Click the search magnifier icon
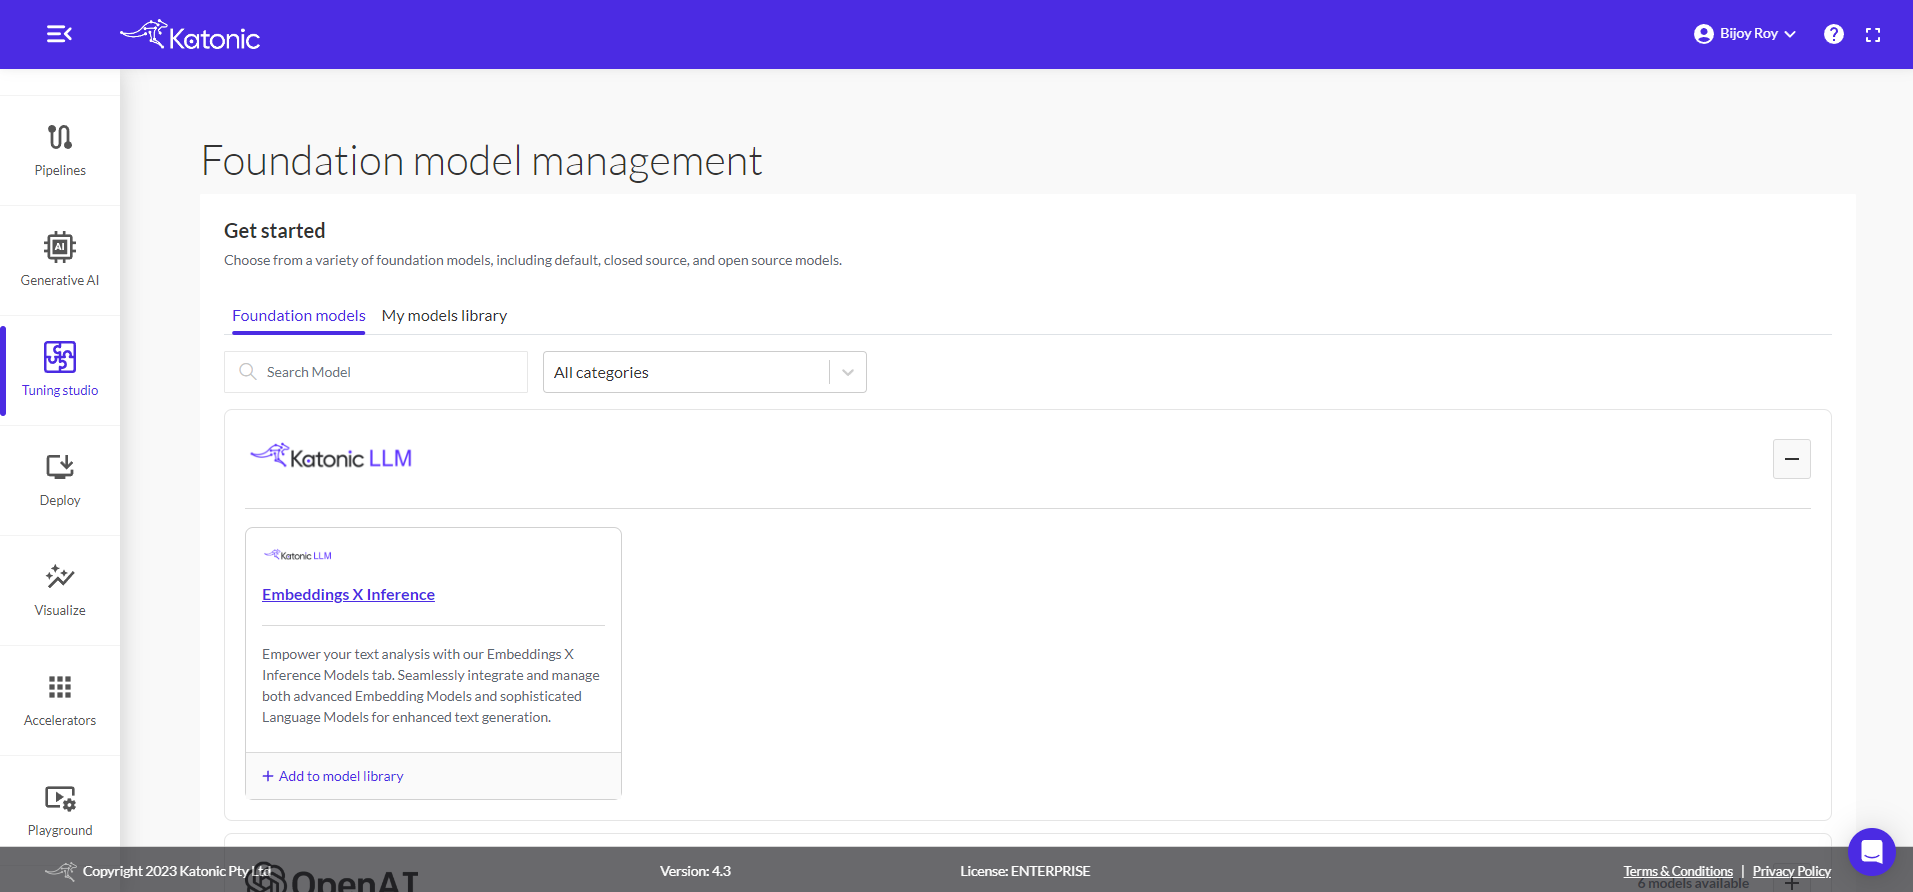Screen dimensions: 1913x892 pos(248,372)
